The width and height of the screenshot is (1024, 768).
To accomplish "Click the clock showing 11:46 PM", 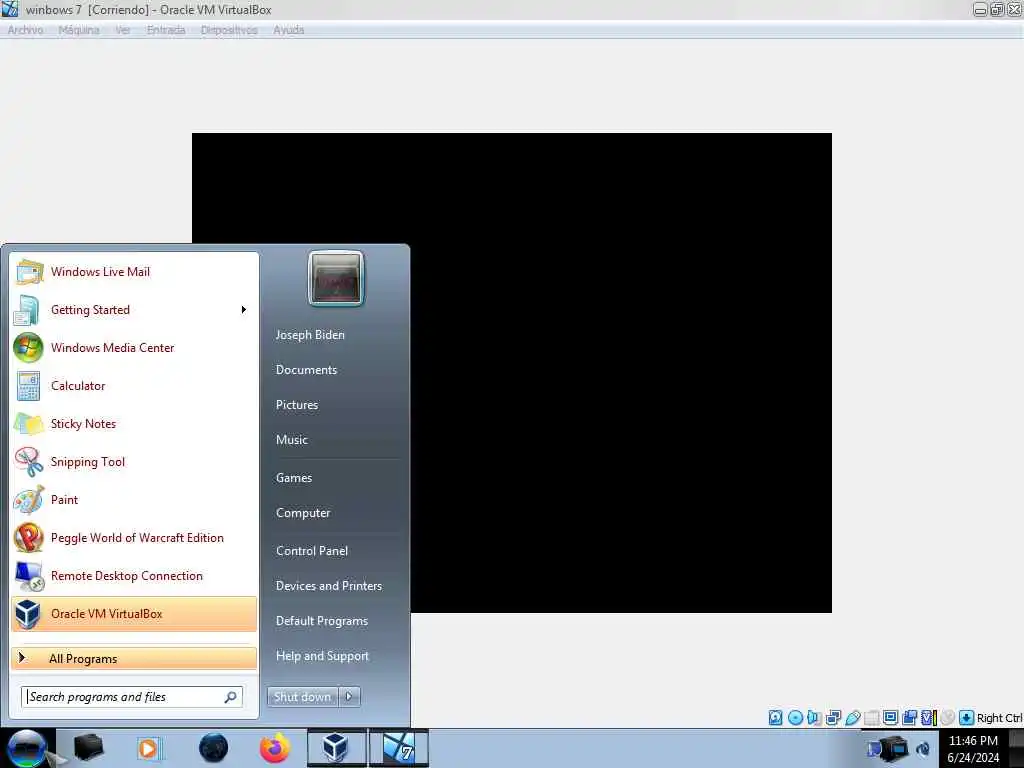I will pyautogui.click(x=973, y=741).
